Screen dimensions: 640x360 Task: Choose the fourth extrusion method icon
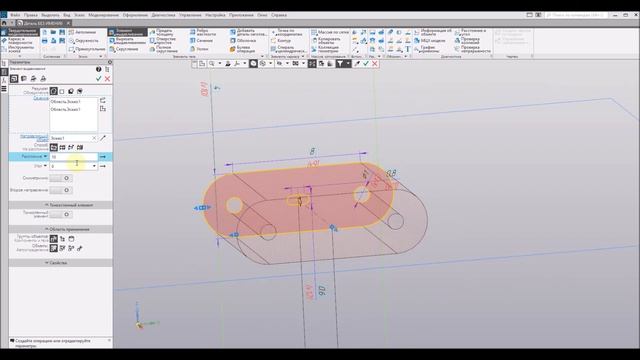coord(80,147)
